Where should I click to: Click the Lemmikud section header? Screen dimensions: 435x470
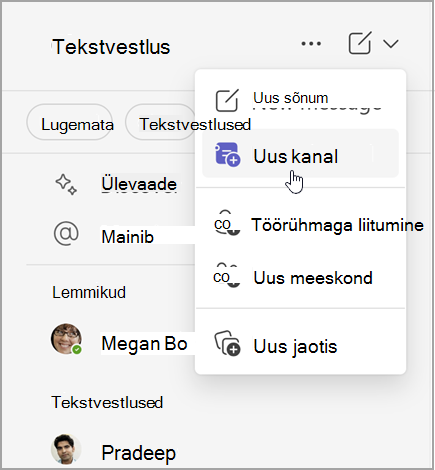[89, 292]
